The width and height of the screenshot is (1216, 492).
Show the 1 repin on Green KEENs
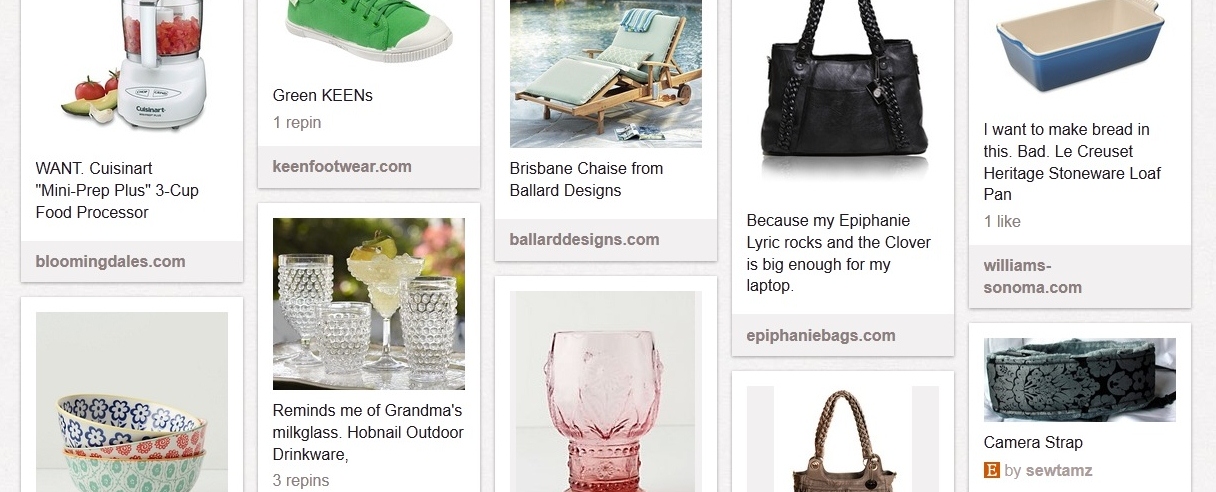[x=297, y=122]
